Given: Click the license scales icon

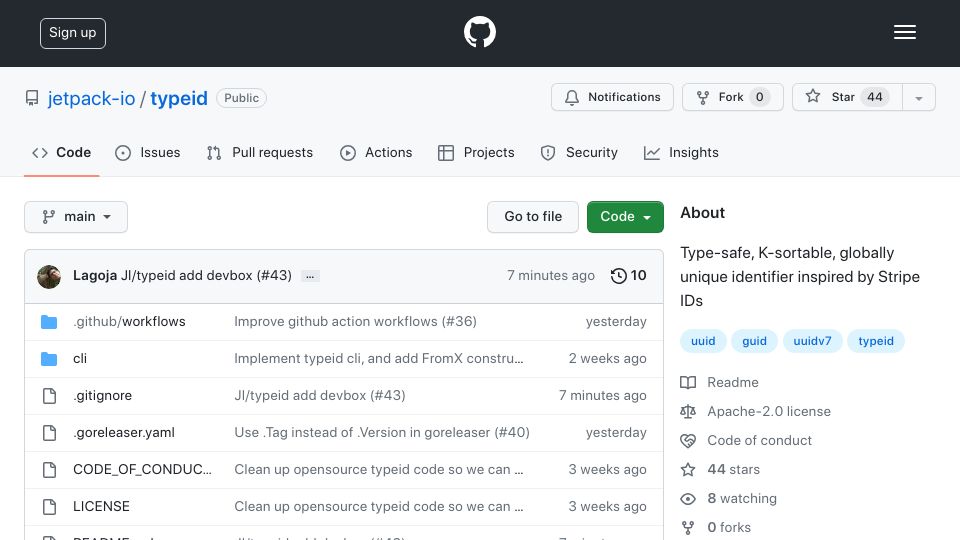Looking at the screenshot, I should pos(688,411).
